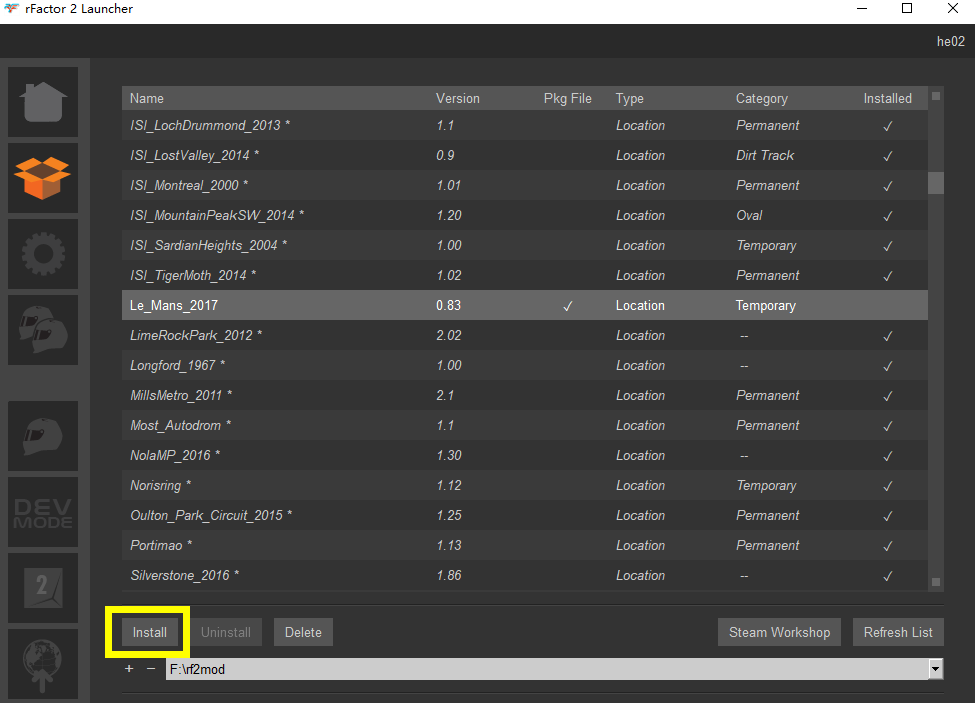Sort by the Installed column header
Viewport: 975px width, 703px height.
pyautogui.click(x=887, y=98)
